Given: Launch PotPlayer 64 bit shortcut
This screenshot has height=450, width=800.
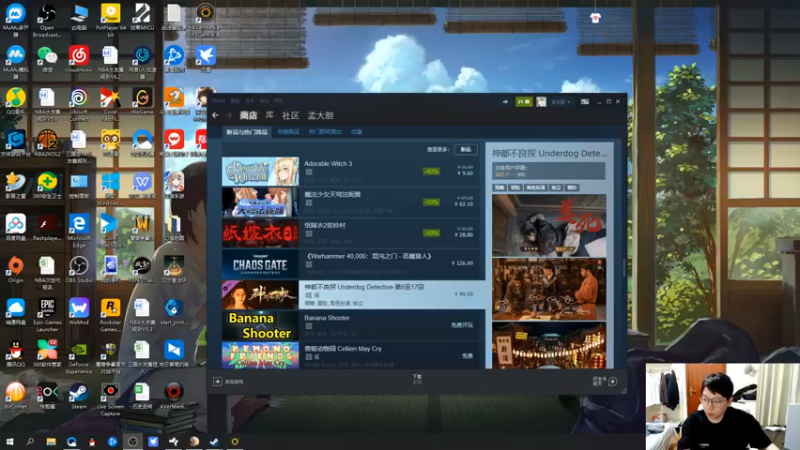Looking at the screenshot, I should (110, 20).
